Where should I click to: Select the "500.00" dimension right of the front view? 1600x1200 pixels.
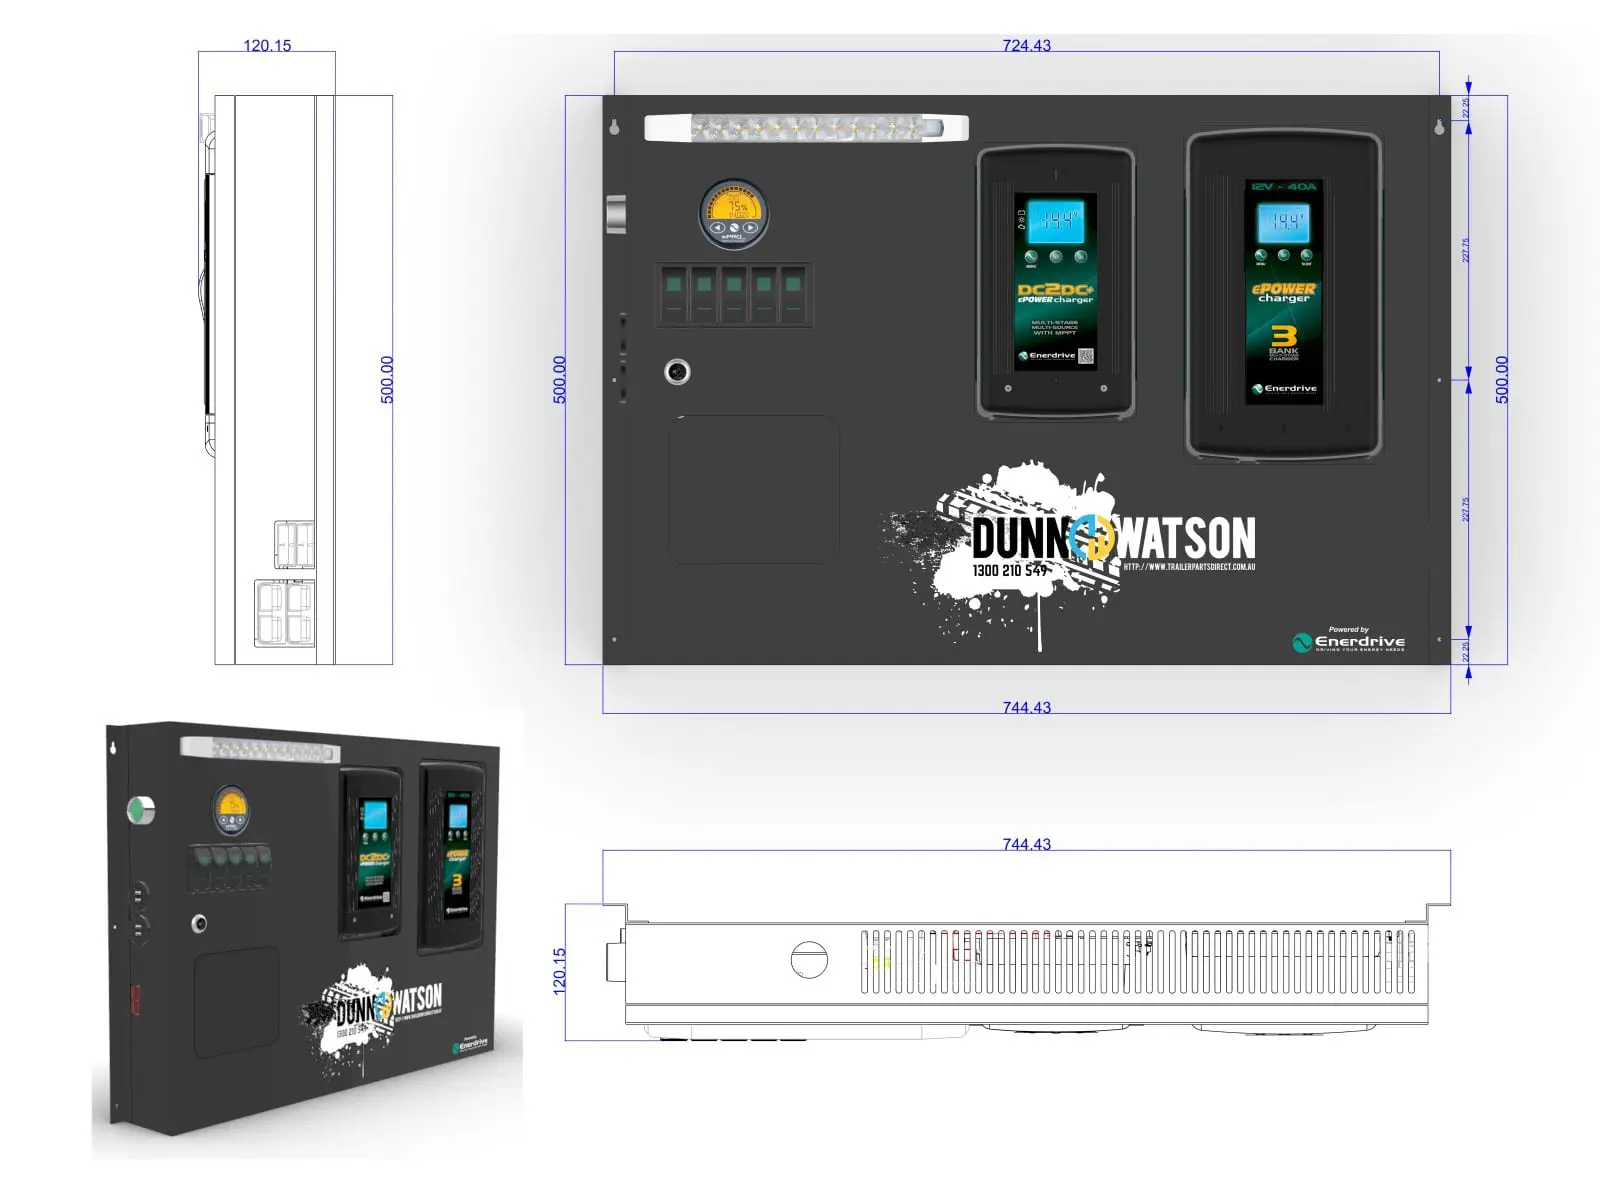[x=1502, y=380]
